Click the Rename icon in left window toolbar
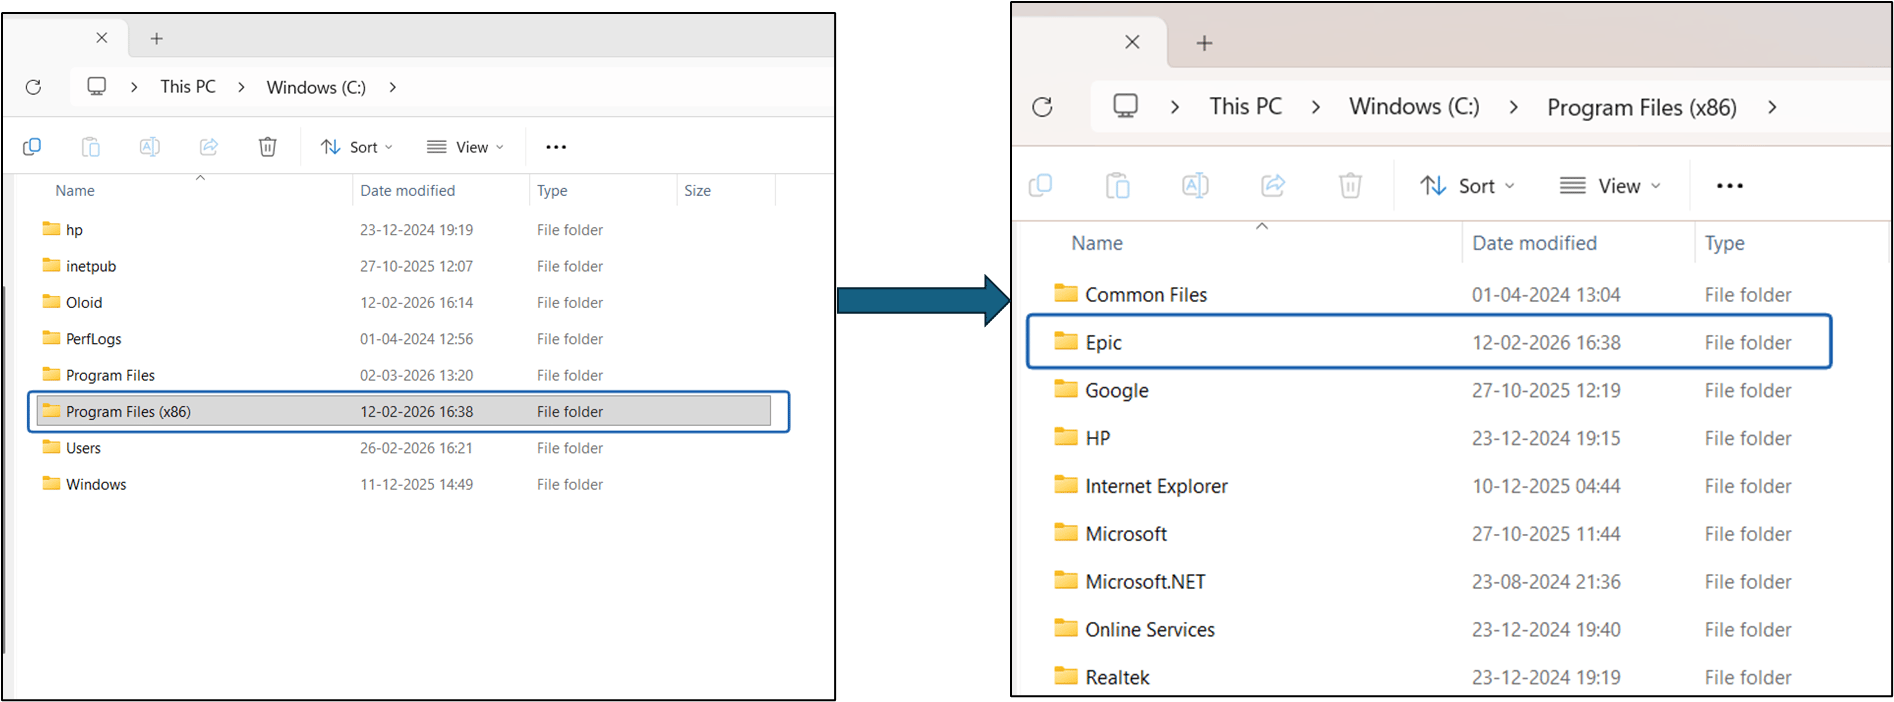 (x=149, y=147)
